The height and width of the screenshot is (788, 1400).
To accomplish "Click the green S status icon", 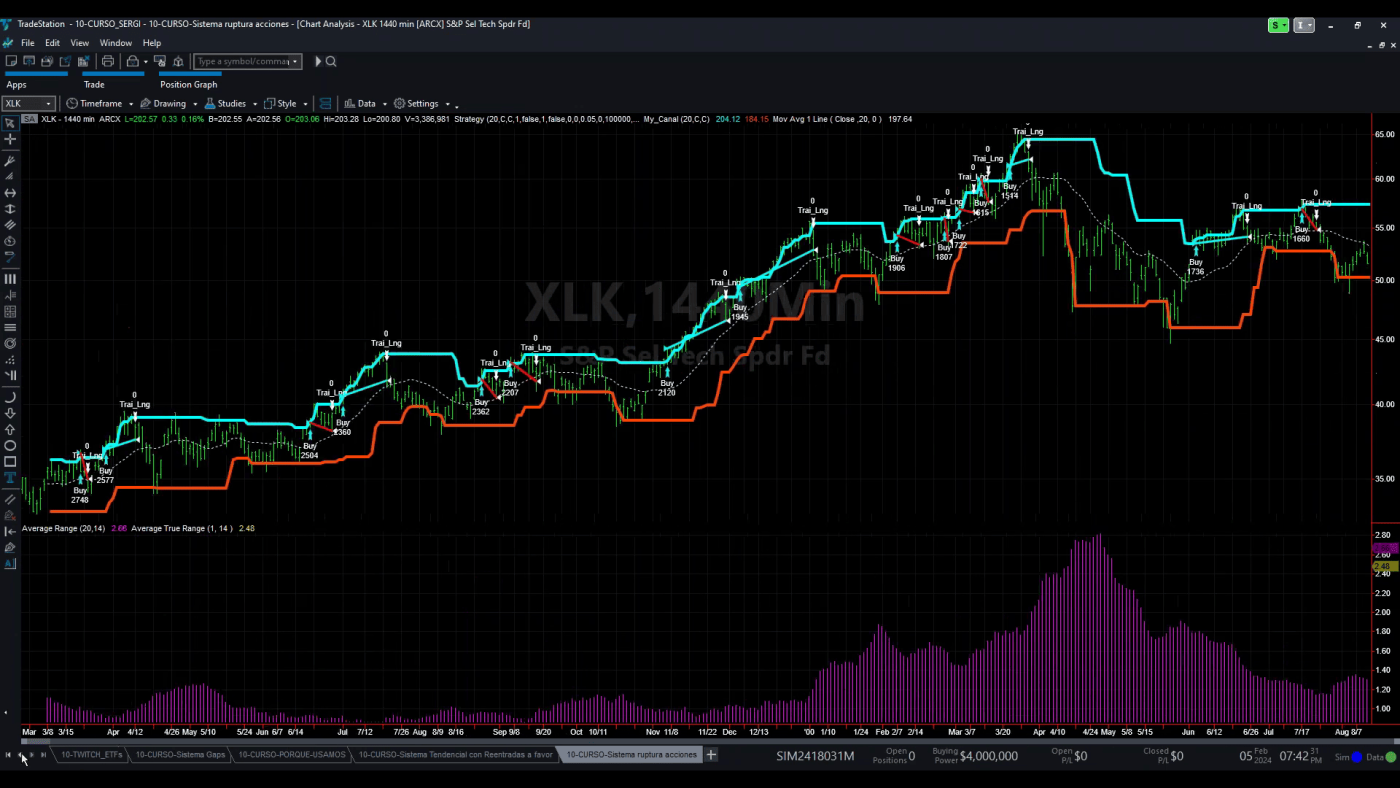I will [x=1278, y=25].
